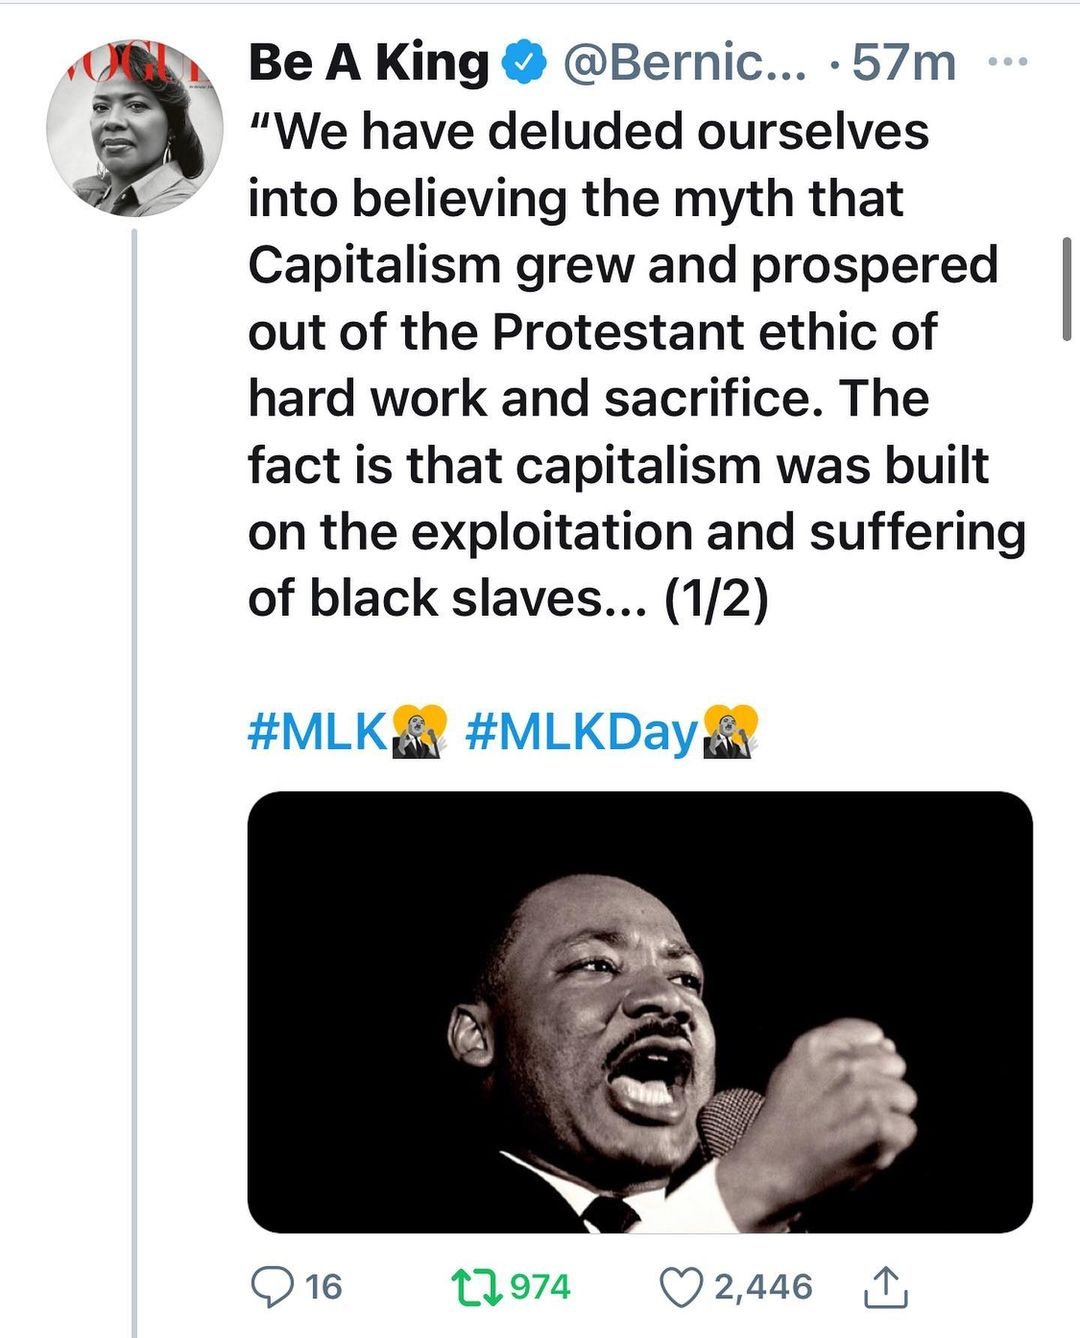1080x1338 pixels.
Task: Click the 57m timestamp
Action: tap(904, 63)
